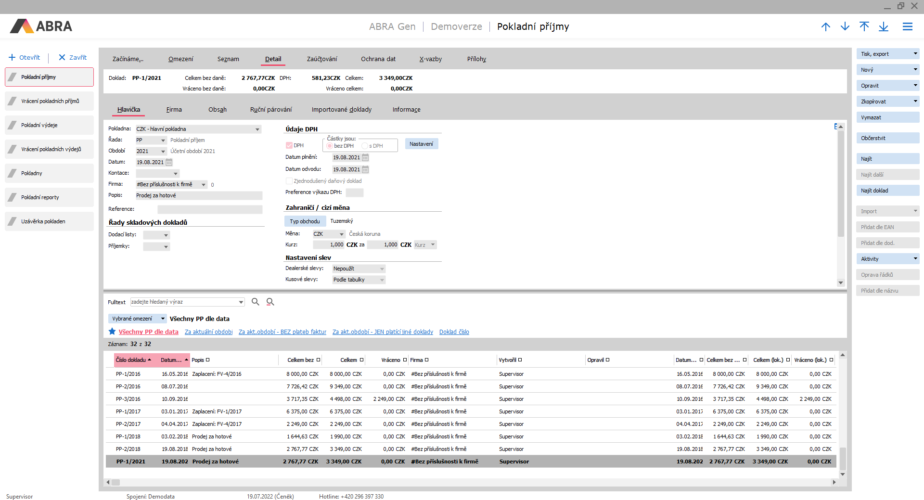Expand the Pokladna dropdown
This screenshot has height=500, width=924.
(257, 129)
